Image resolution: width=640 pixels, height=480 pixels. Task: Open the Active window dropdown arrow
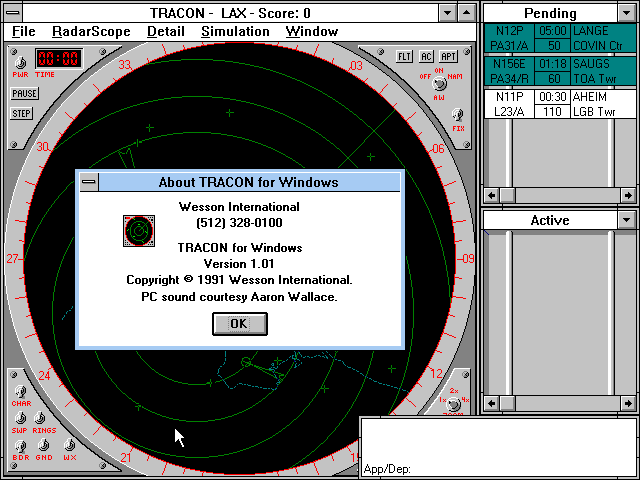click(x=627, y=220)
